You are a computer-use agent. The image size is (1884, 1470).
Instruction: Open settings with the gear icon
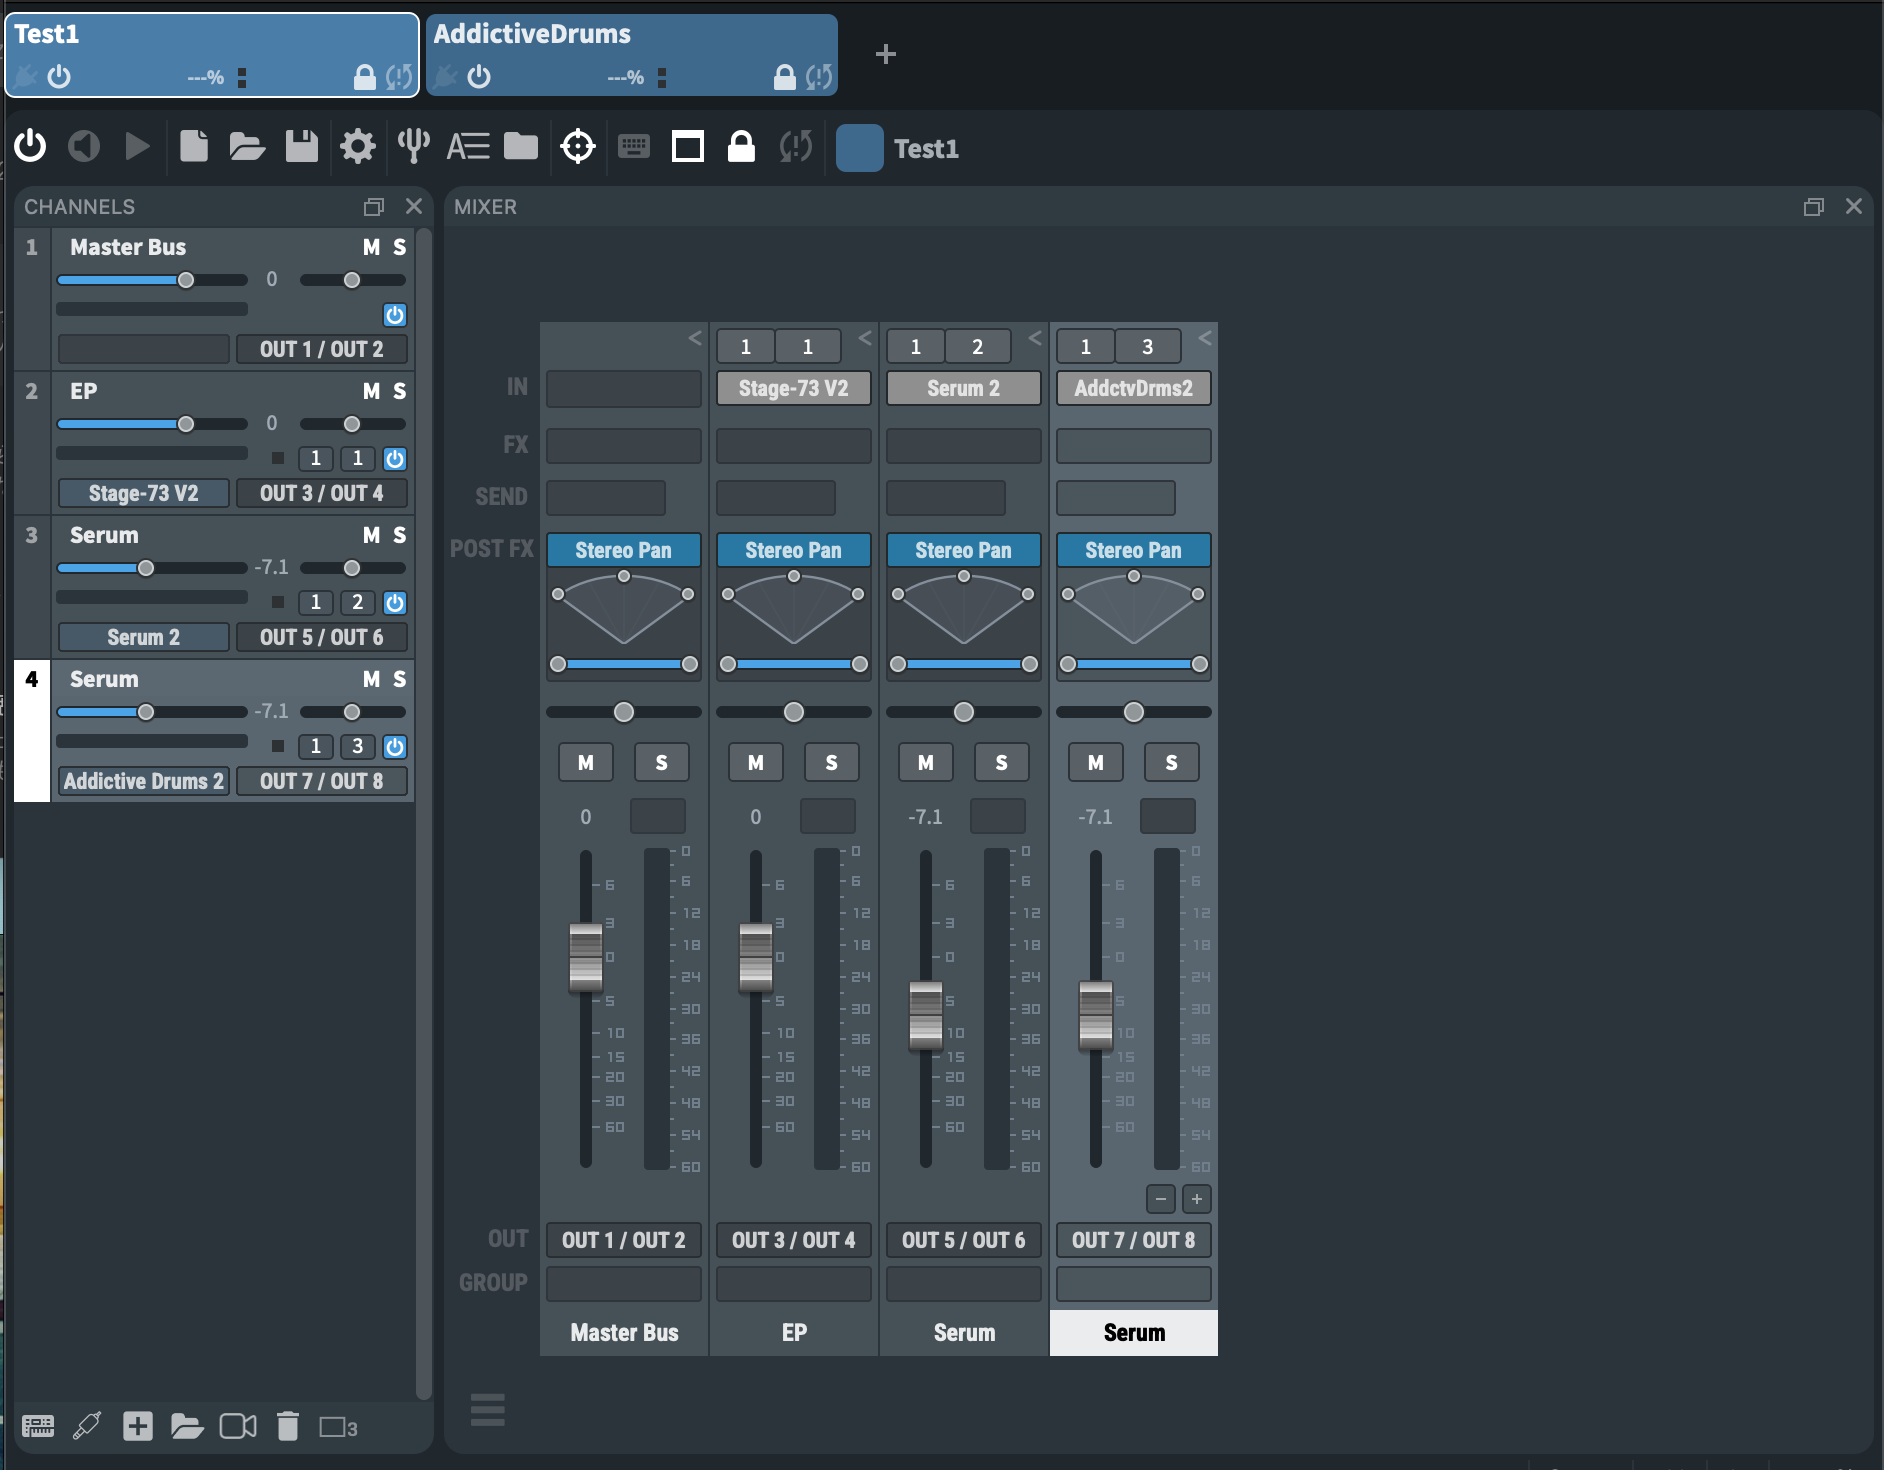[357, 147]
